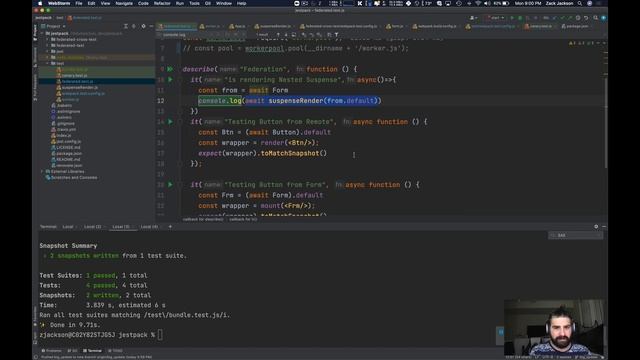This screenshot has height=360, width=640.
Task: Click 'callback for describe()' breadcrumb
Action: tap(203, 219)
